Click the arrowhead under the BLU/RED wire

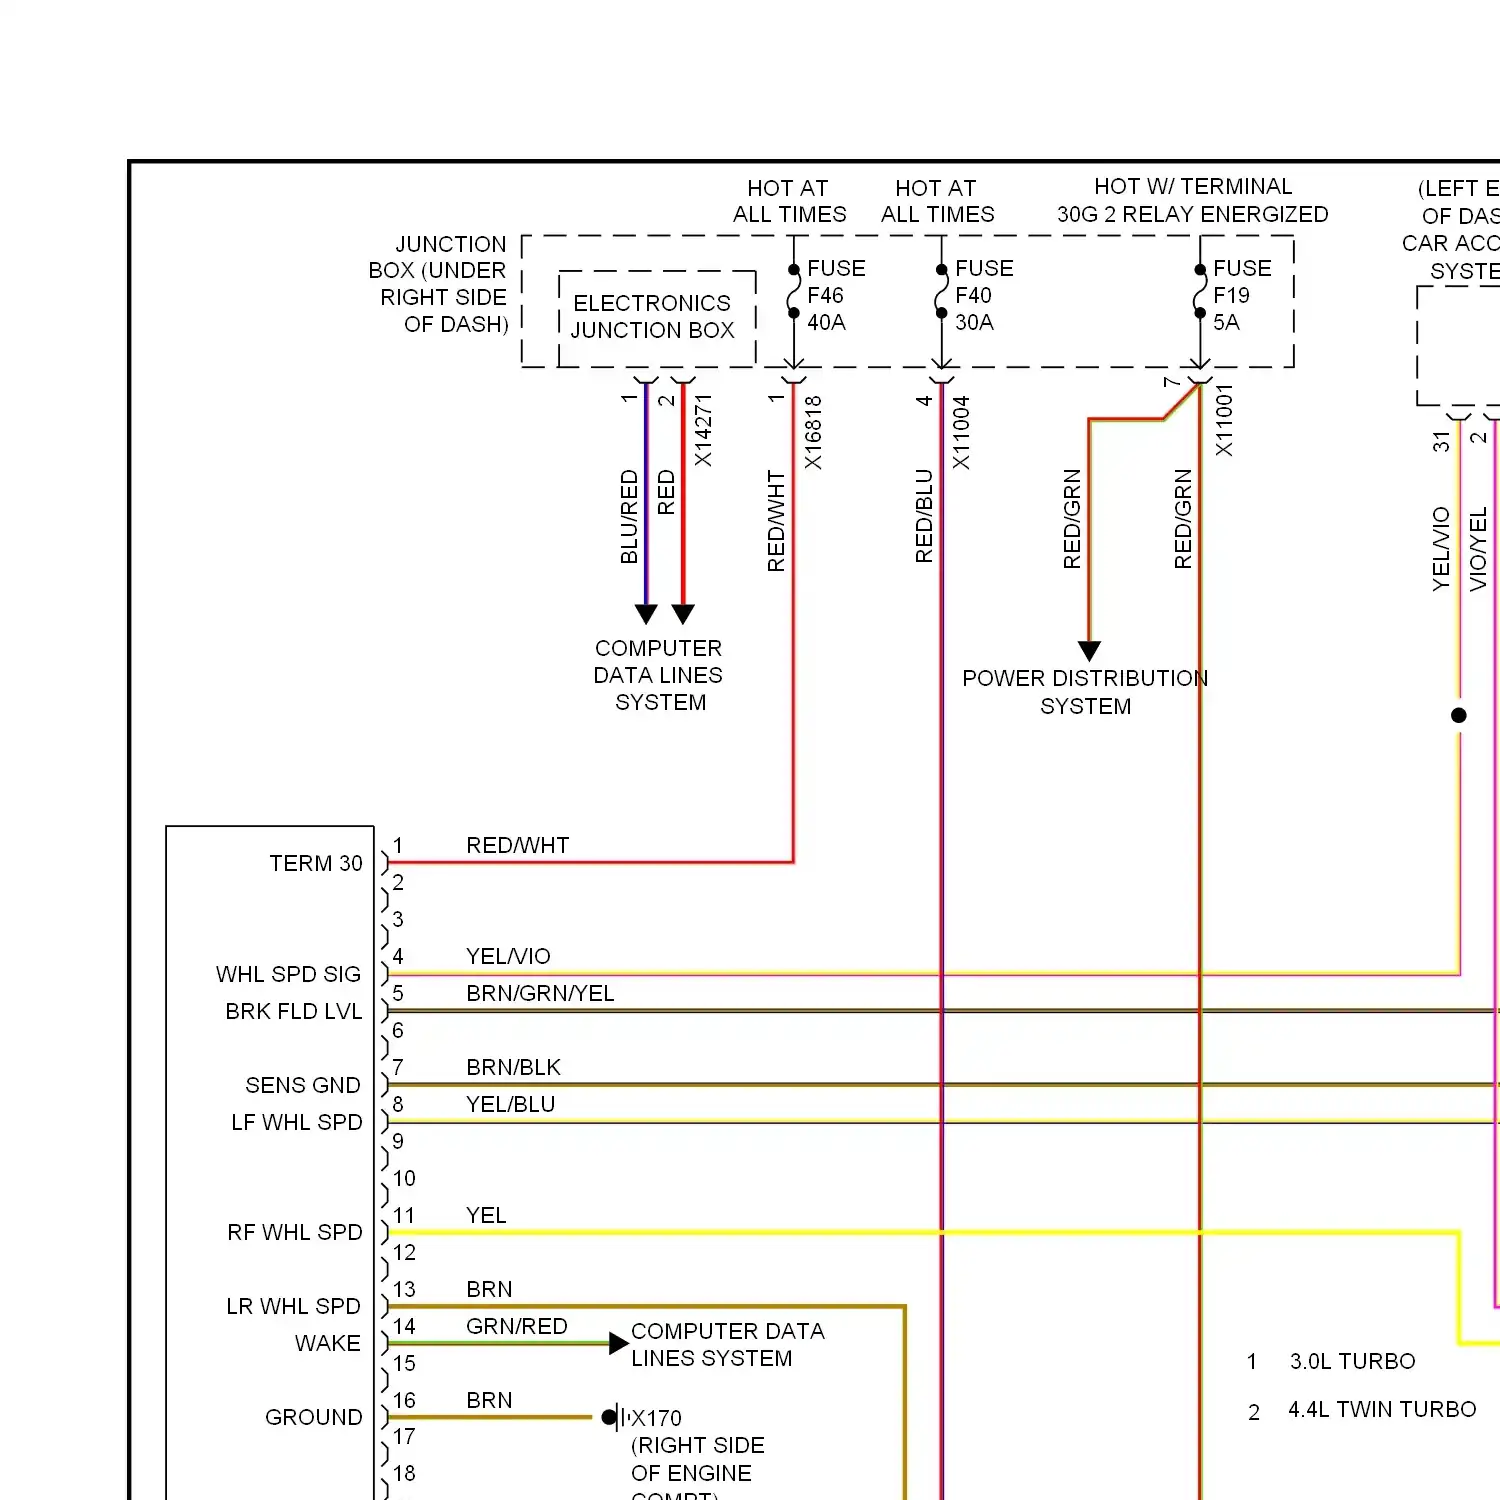pos(646,614)
